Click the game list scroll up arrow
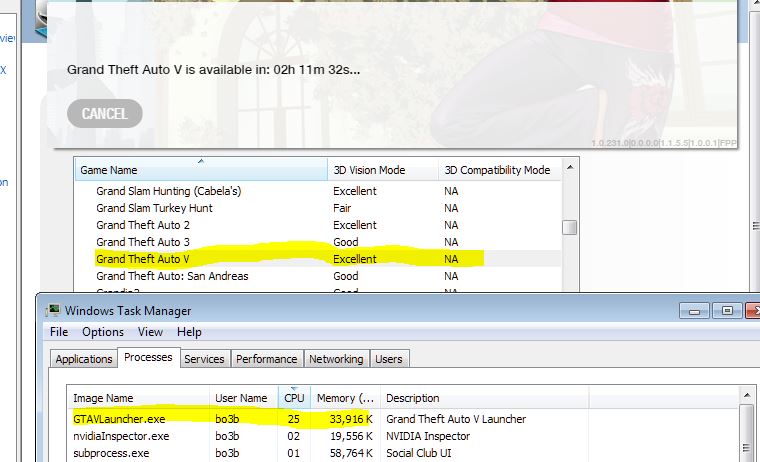The width and height of the screenshot is (760, 462). (x=570, y=167)
